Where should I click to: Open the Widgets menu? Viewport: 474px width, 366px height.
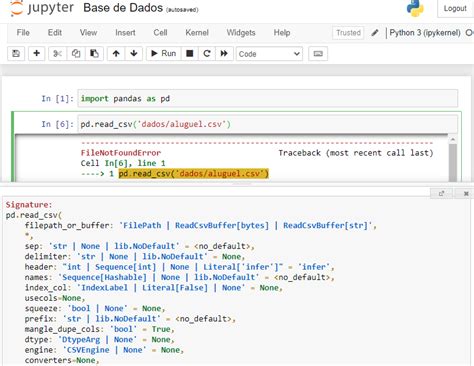241,33
